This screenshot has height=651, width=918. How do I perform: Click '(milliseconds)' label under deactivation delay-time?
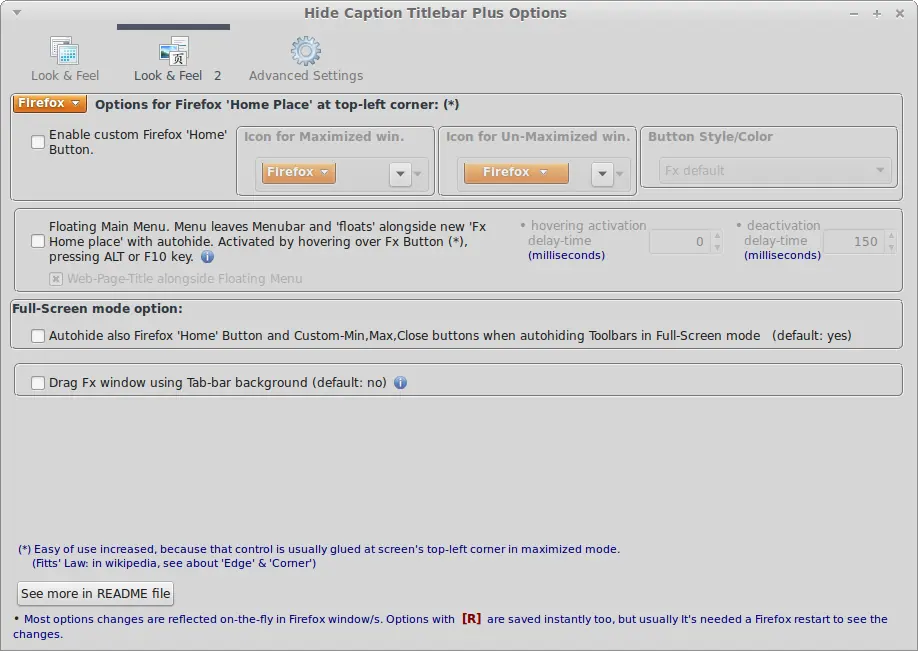coord(782,255)
